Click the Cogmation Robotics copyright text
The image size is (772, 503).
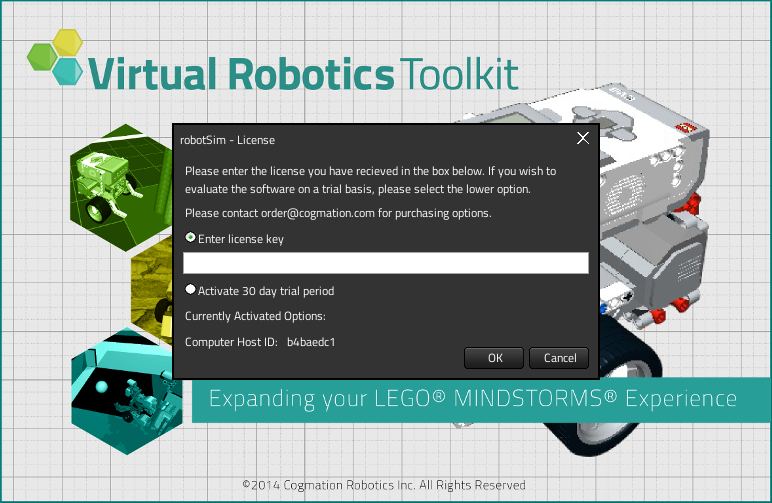tap(384, 485)
